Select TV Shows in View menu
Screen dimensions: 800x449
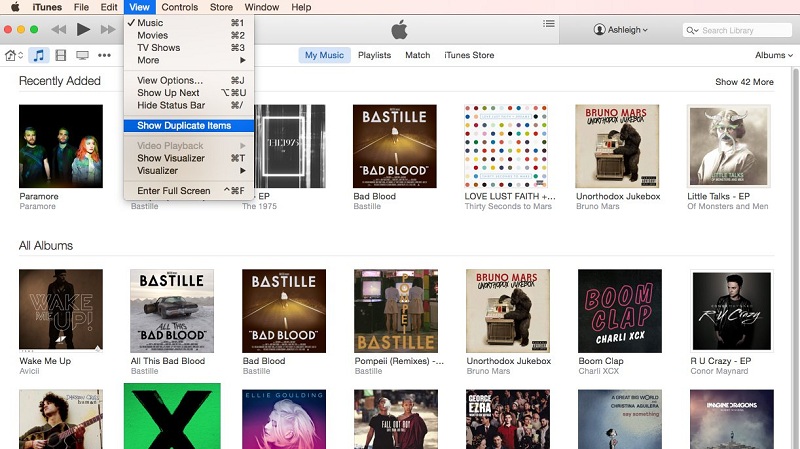click(189, 47)
